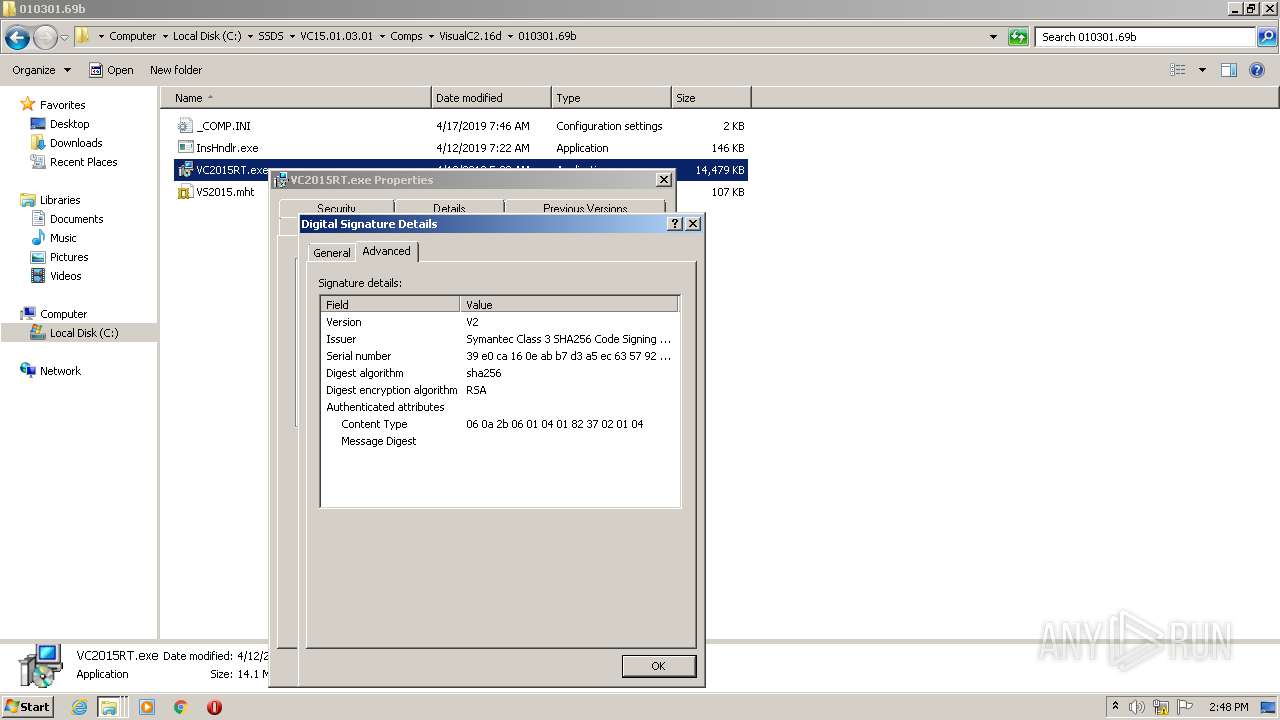Click the green Refresh button by address bar
Viewport: 1280px width, 720px height.
[1018, 37]
